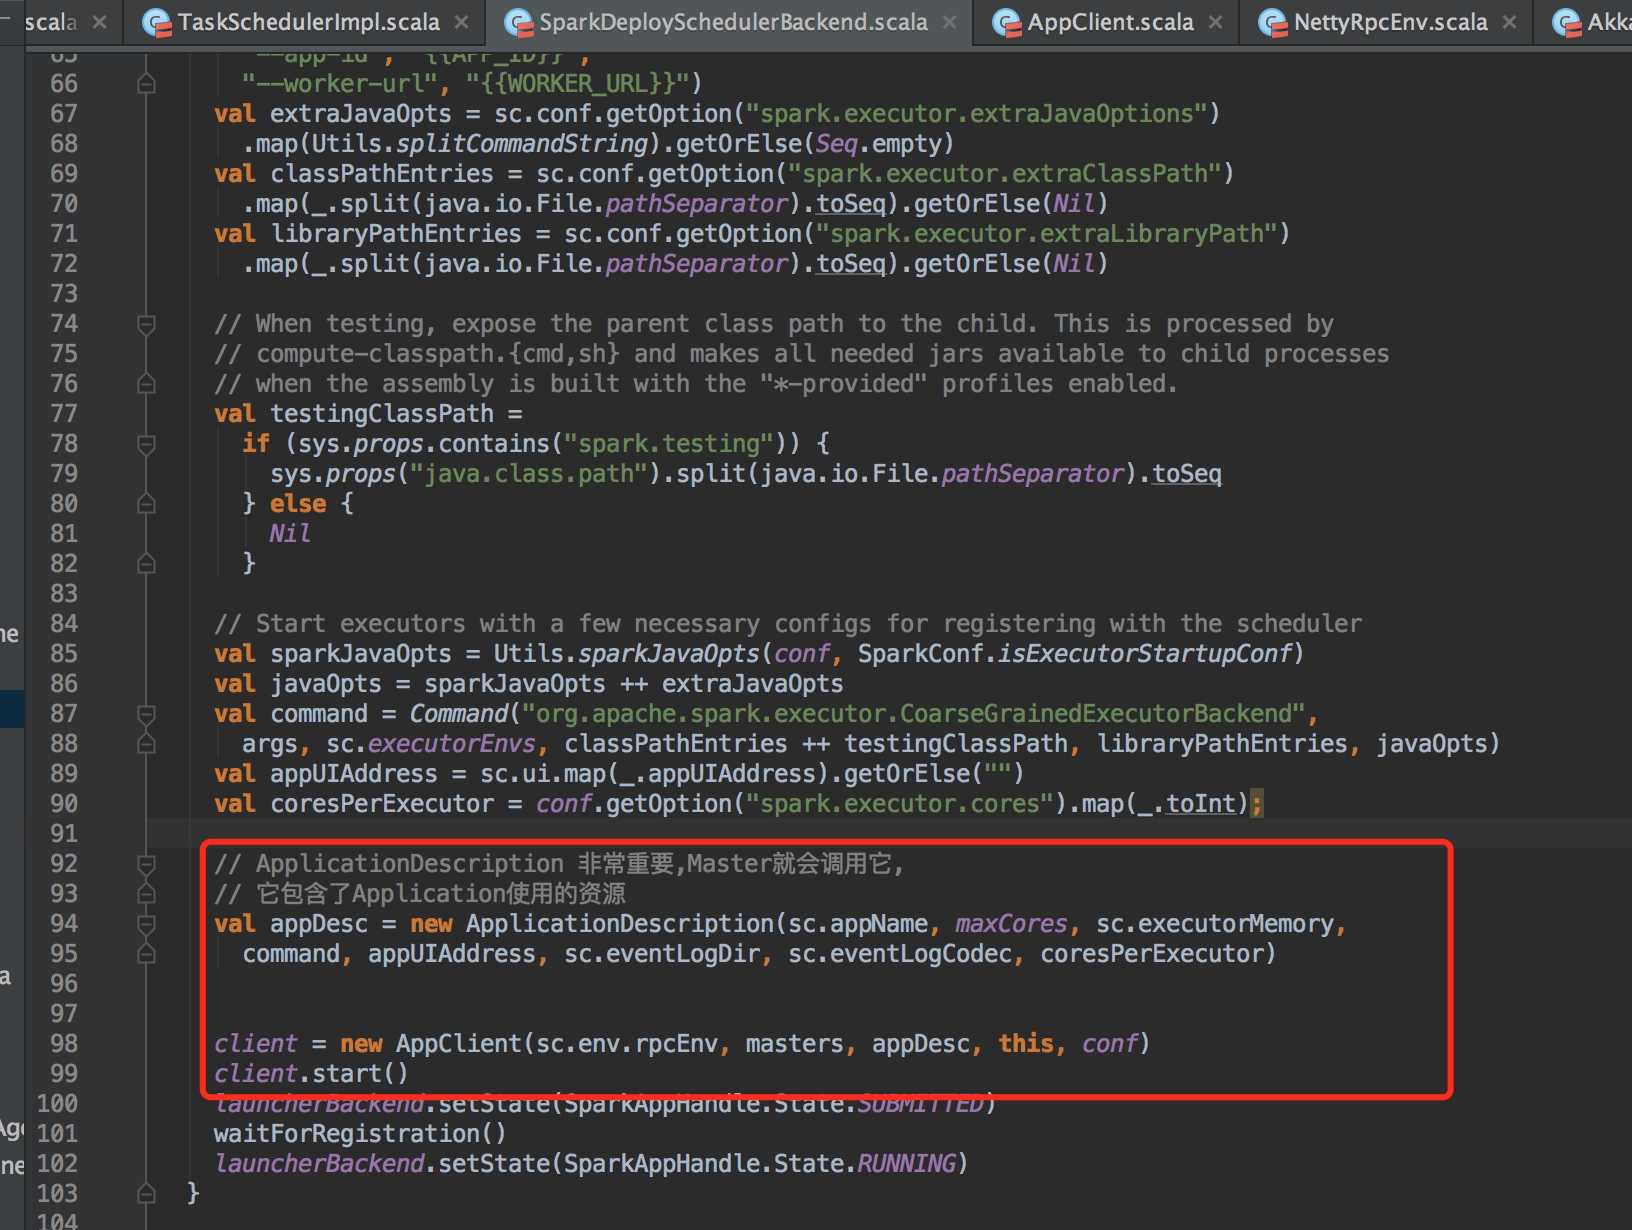
Task: Click 'maxCores' on line 94
Action: 1011,924
